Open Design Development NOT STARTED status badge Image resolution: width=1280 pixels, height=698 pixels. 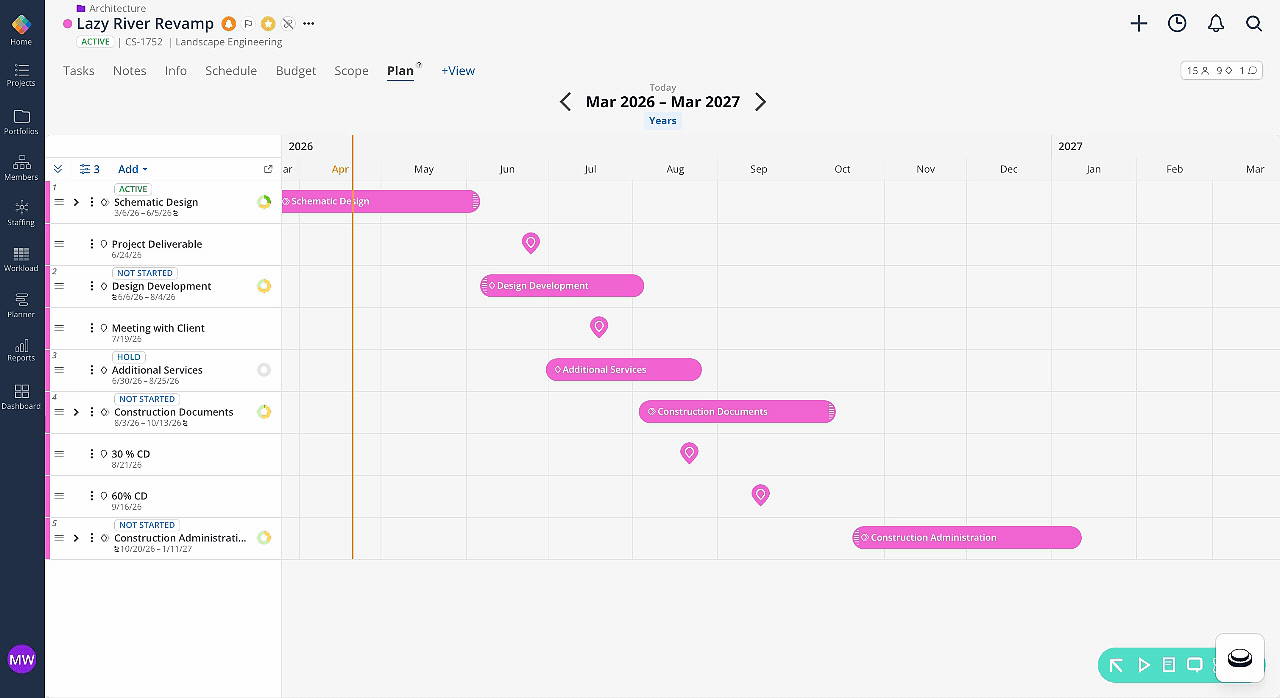tap(145, 273)
